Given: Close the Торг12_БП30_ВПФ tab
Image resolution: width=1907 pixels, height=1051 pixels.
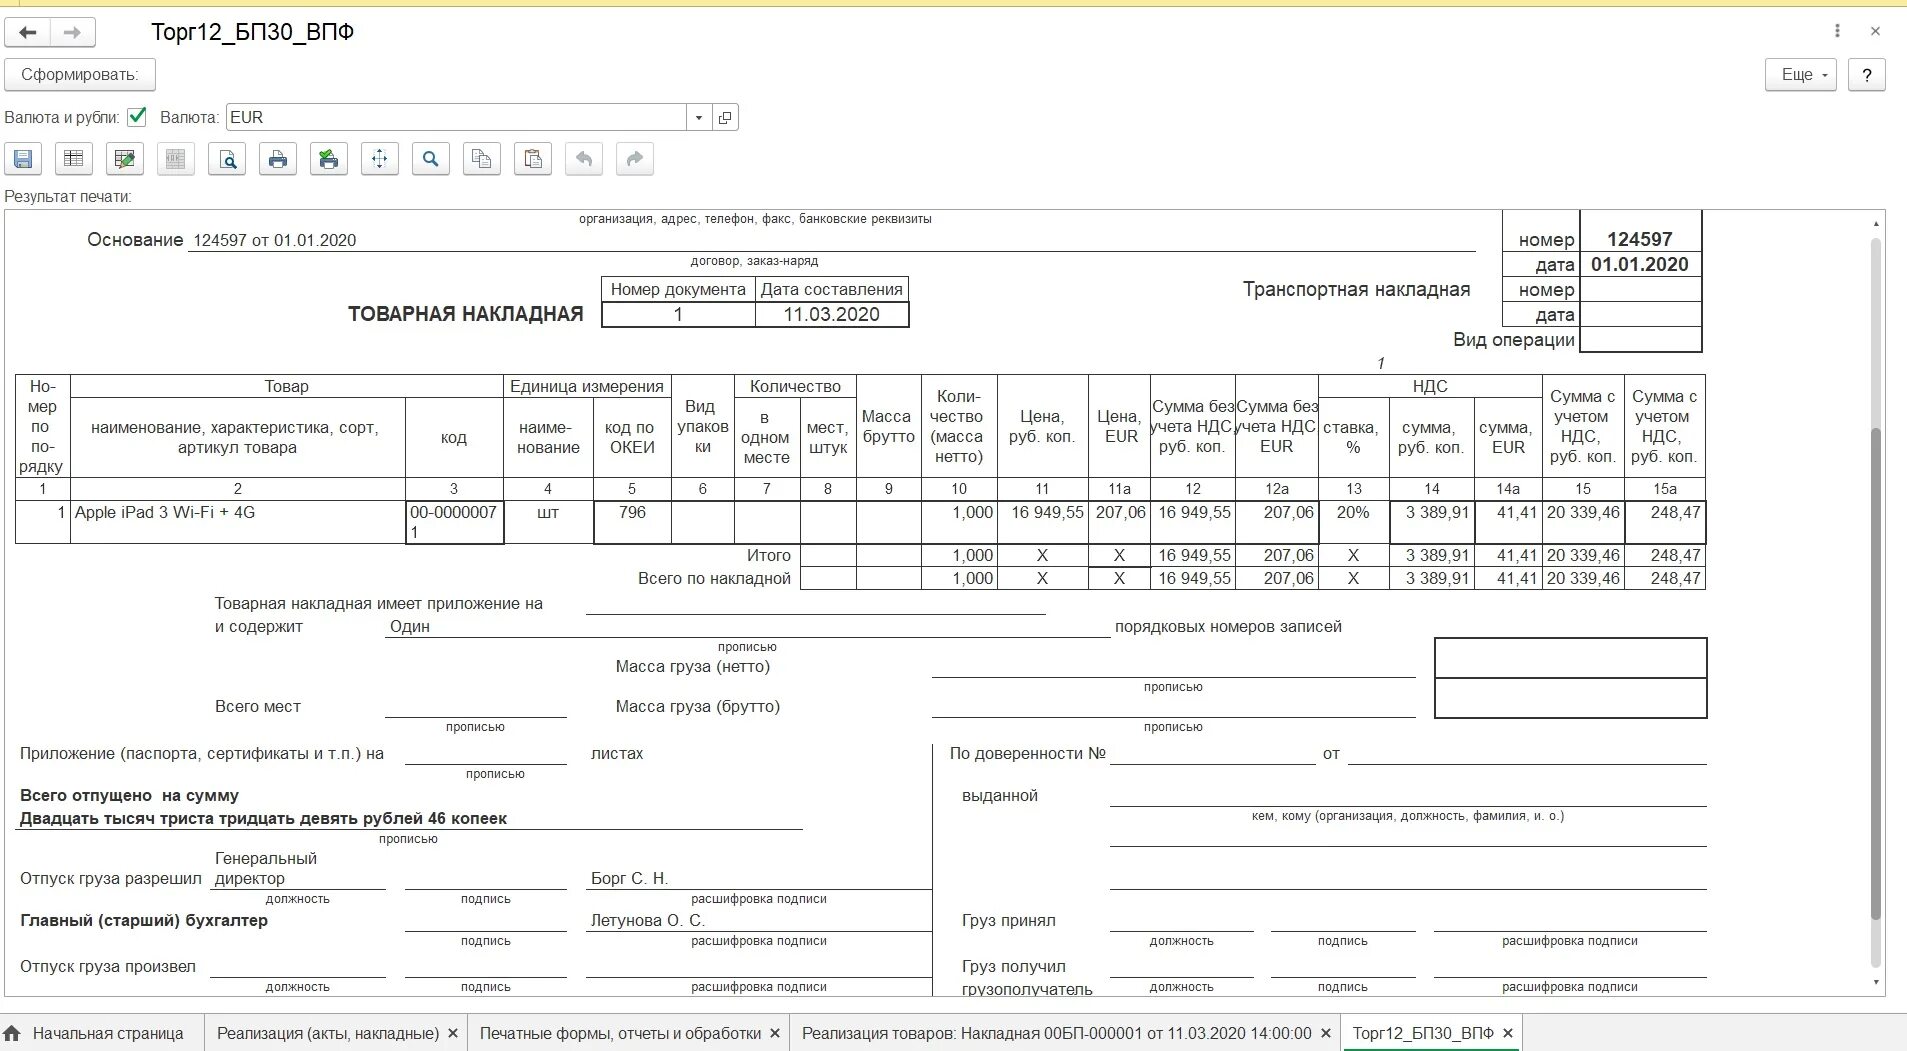Looking at the screenshot, I should pyautogui.click(x=1508, y=1033).
